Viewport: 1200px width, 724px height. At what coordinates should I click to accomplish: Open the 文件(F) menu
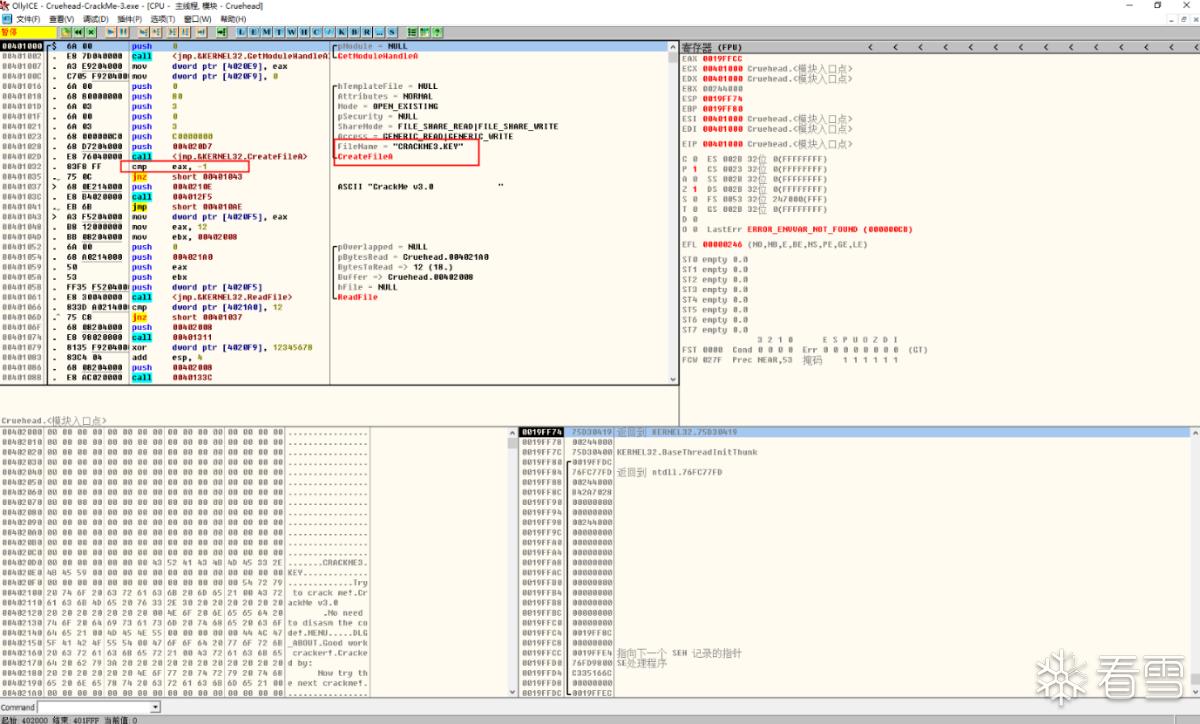[x=28, y=19]
